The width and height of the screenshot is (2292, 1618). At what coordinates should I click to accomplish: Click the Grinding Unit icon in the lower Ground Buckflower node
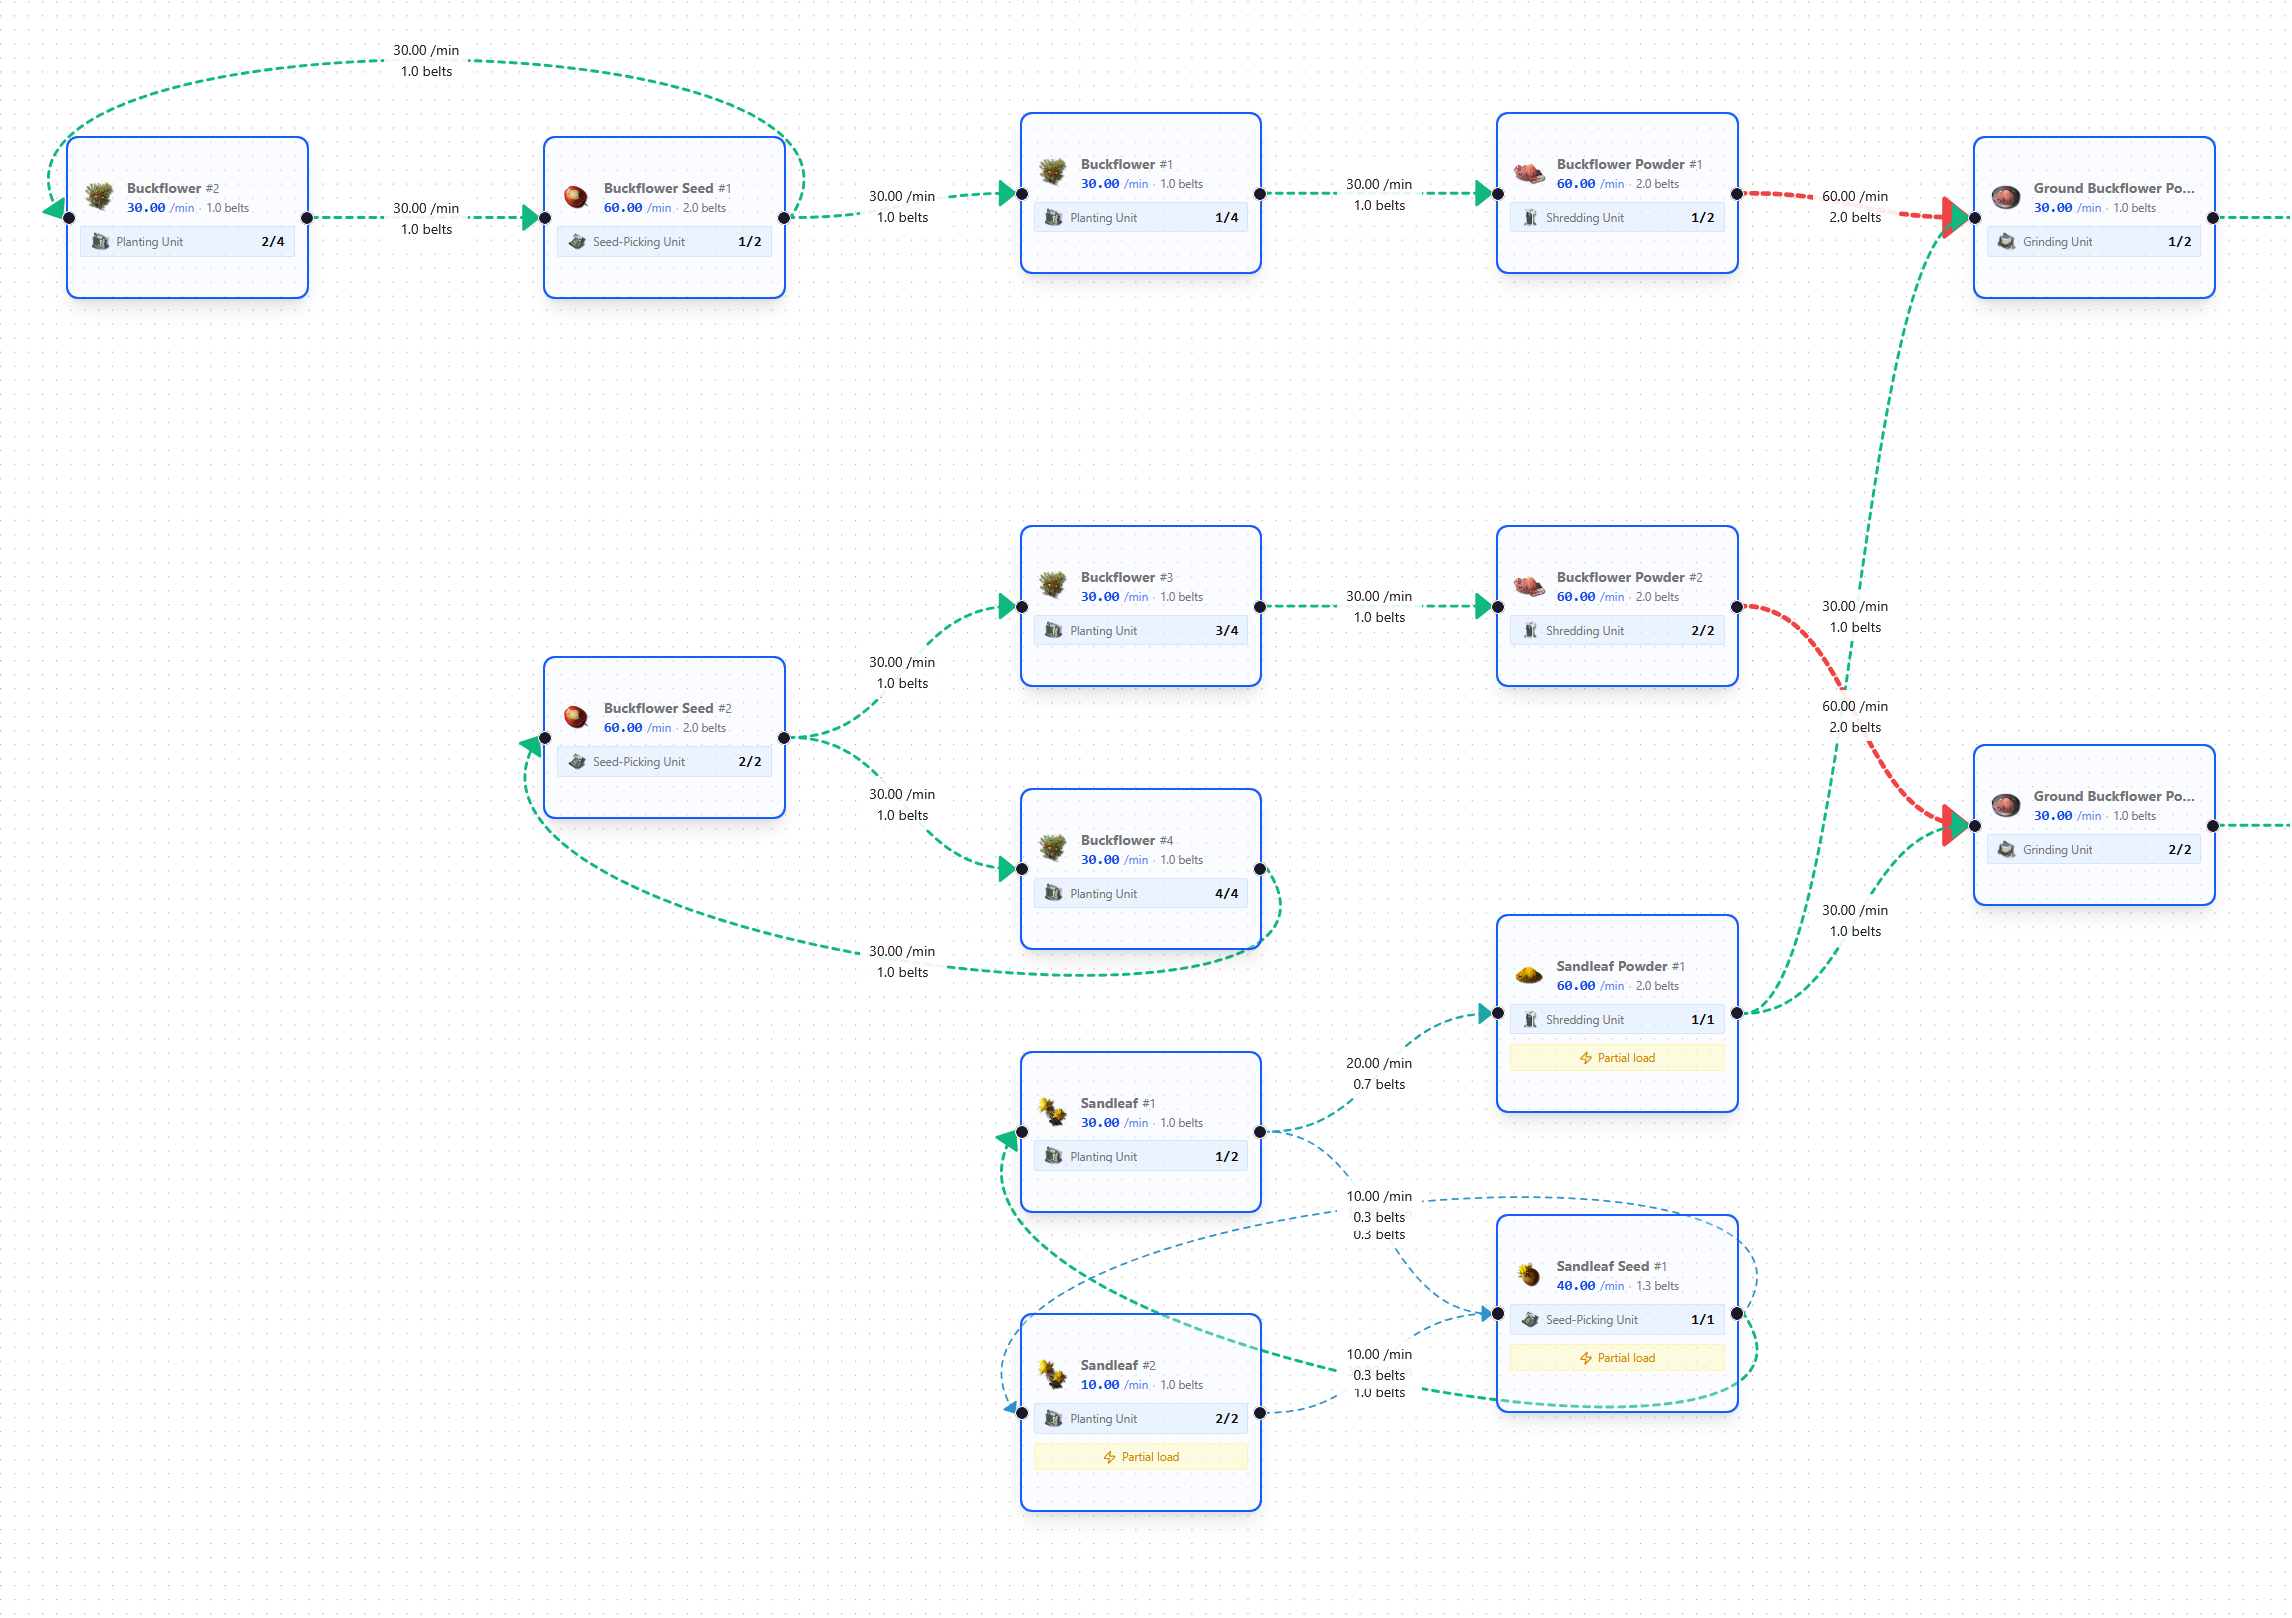point(2006,850)
